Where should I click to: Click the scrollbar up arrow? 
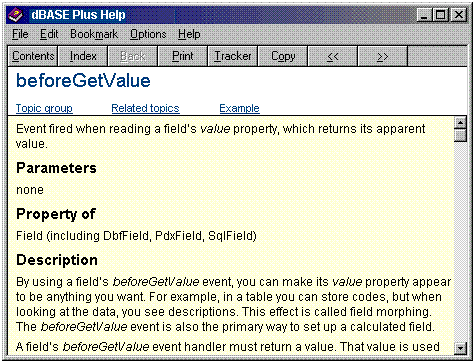click(x=460, y=123)
